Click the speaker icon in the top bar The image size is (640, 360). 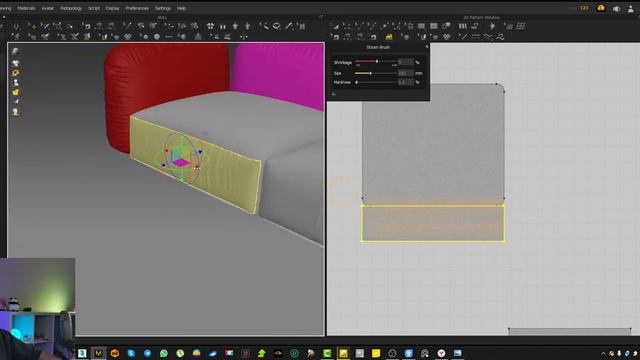(x=616, y=9)
